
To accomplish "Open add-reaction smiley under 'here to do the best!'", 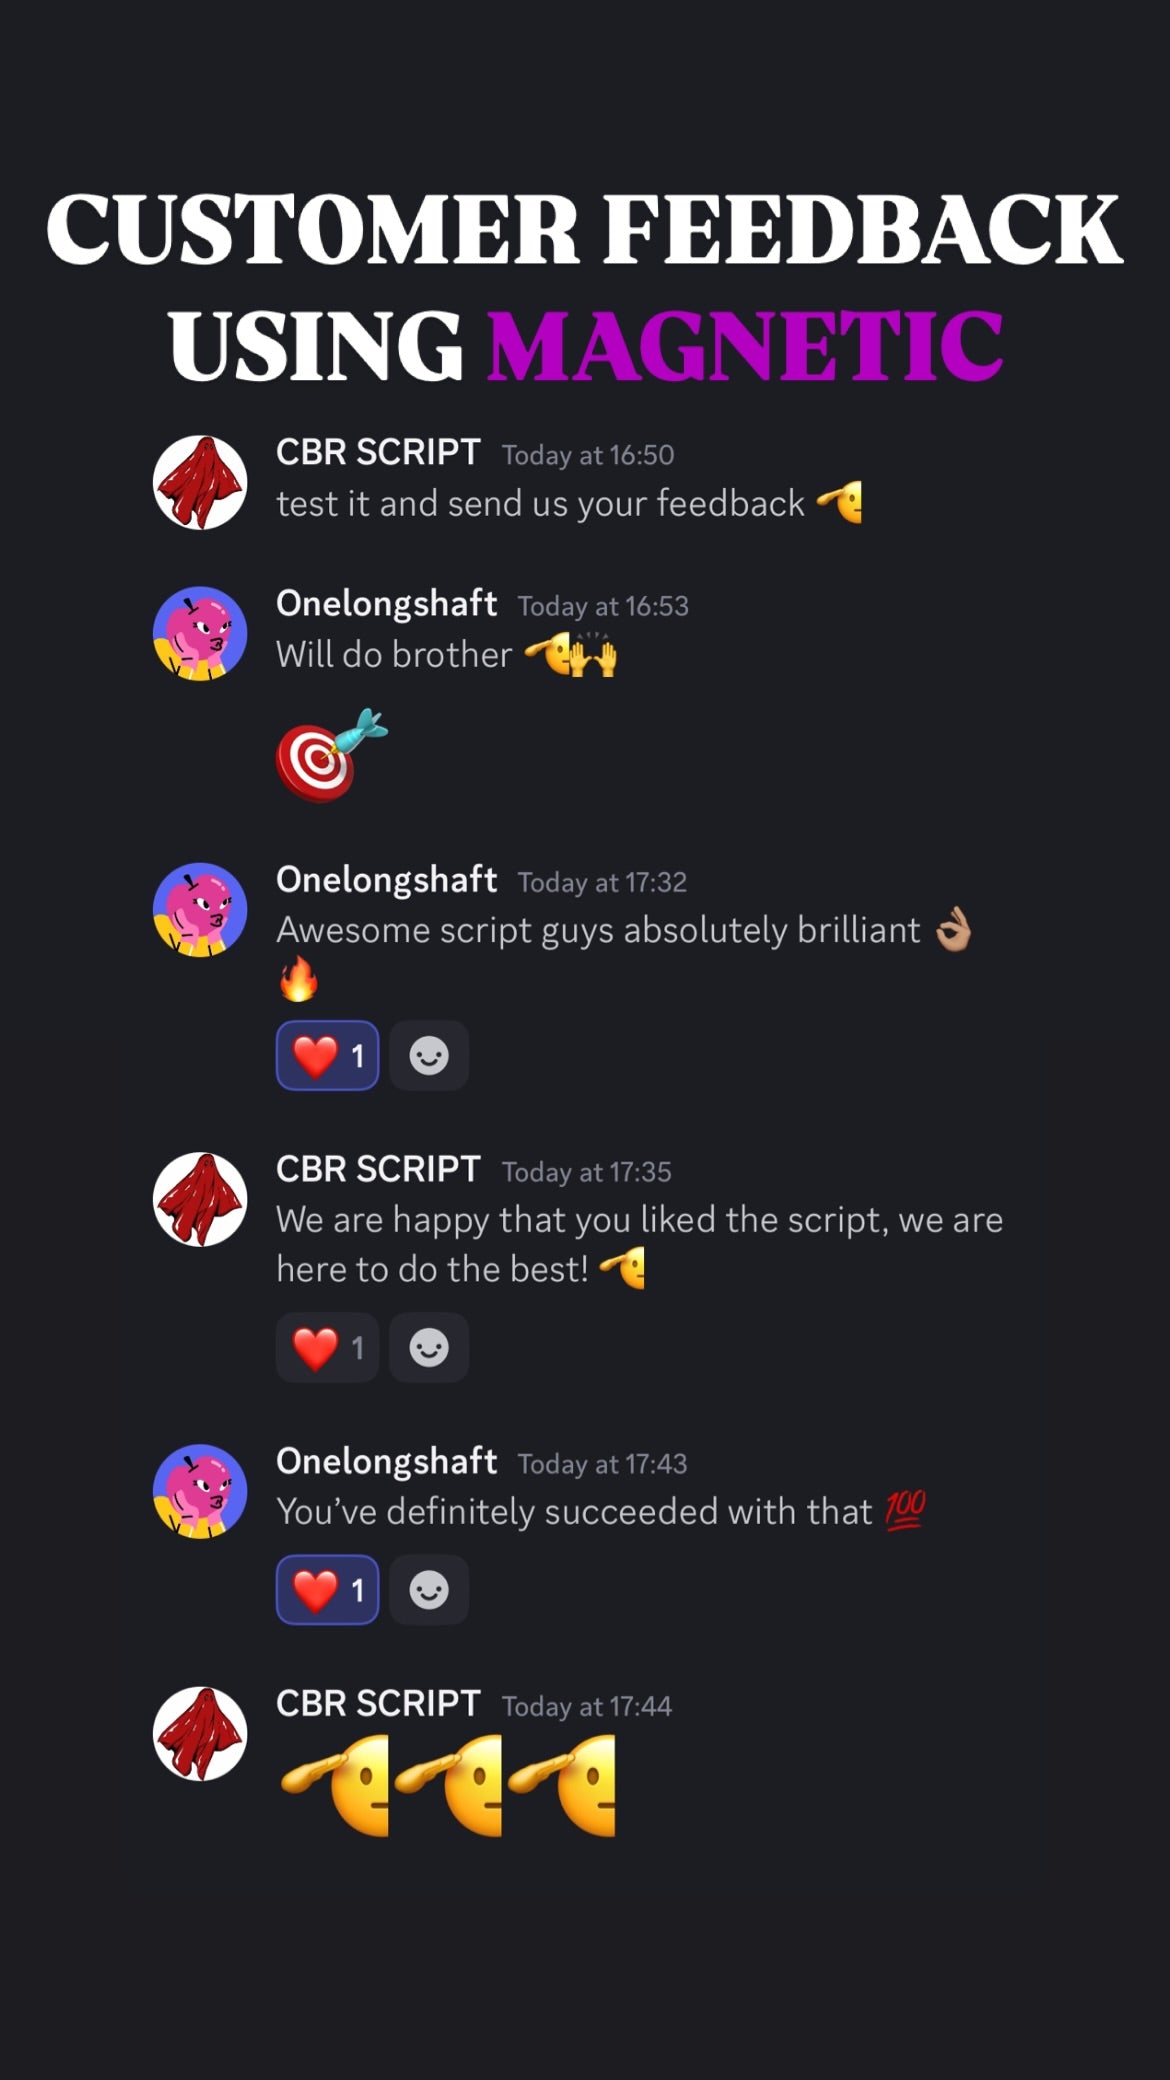I will coord(429,1347).
